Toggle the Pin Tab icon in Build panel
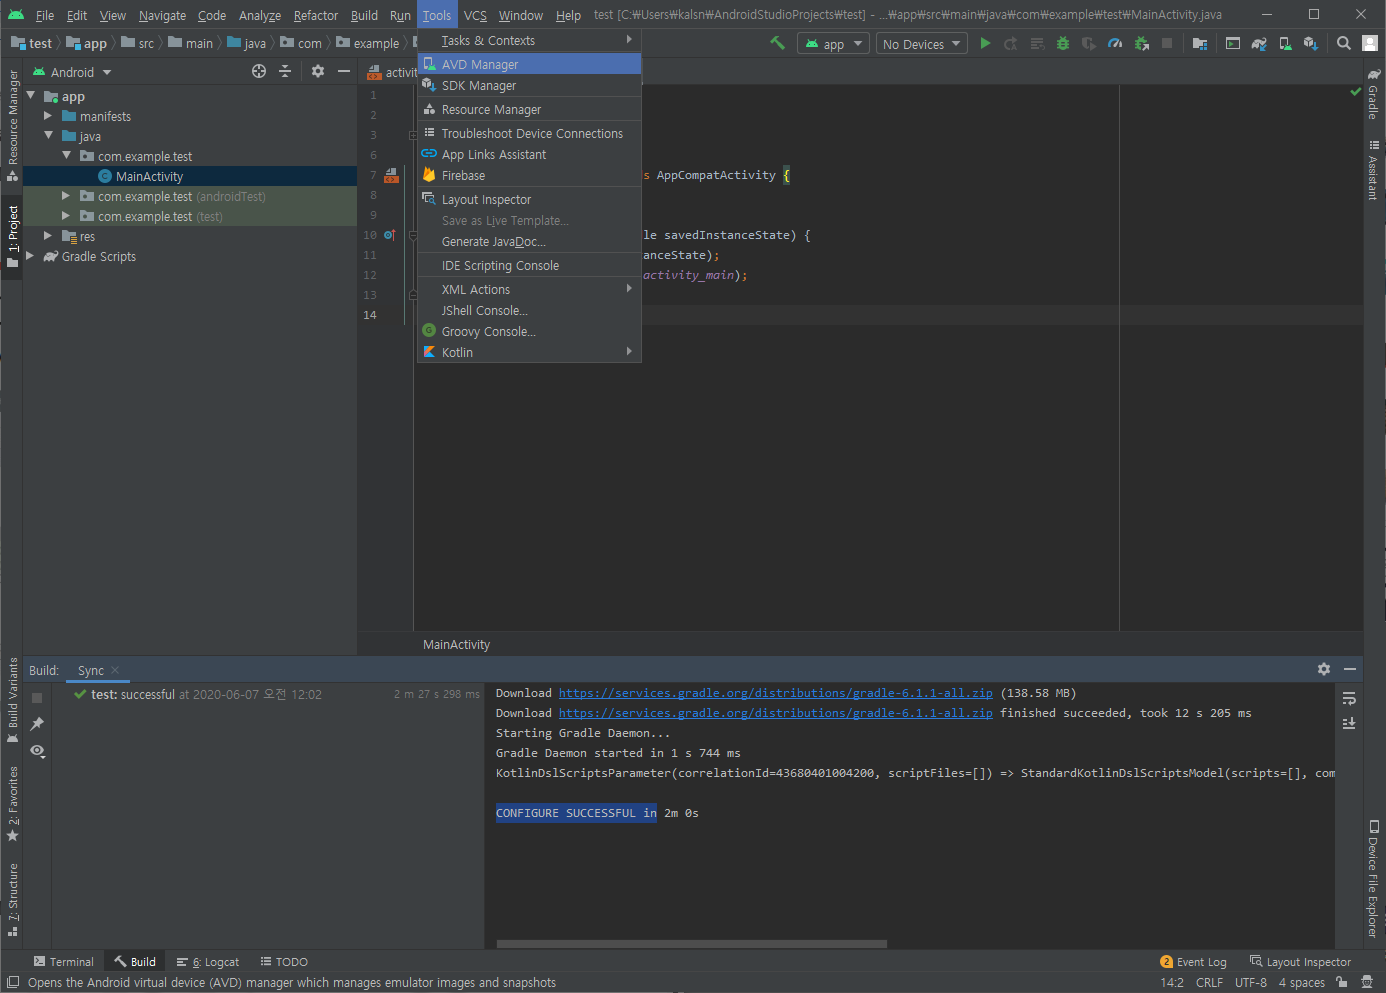1386x993 pixels. point(37,724)
